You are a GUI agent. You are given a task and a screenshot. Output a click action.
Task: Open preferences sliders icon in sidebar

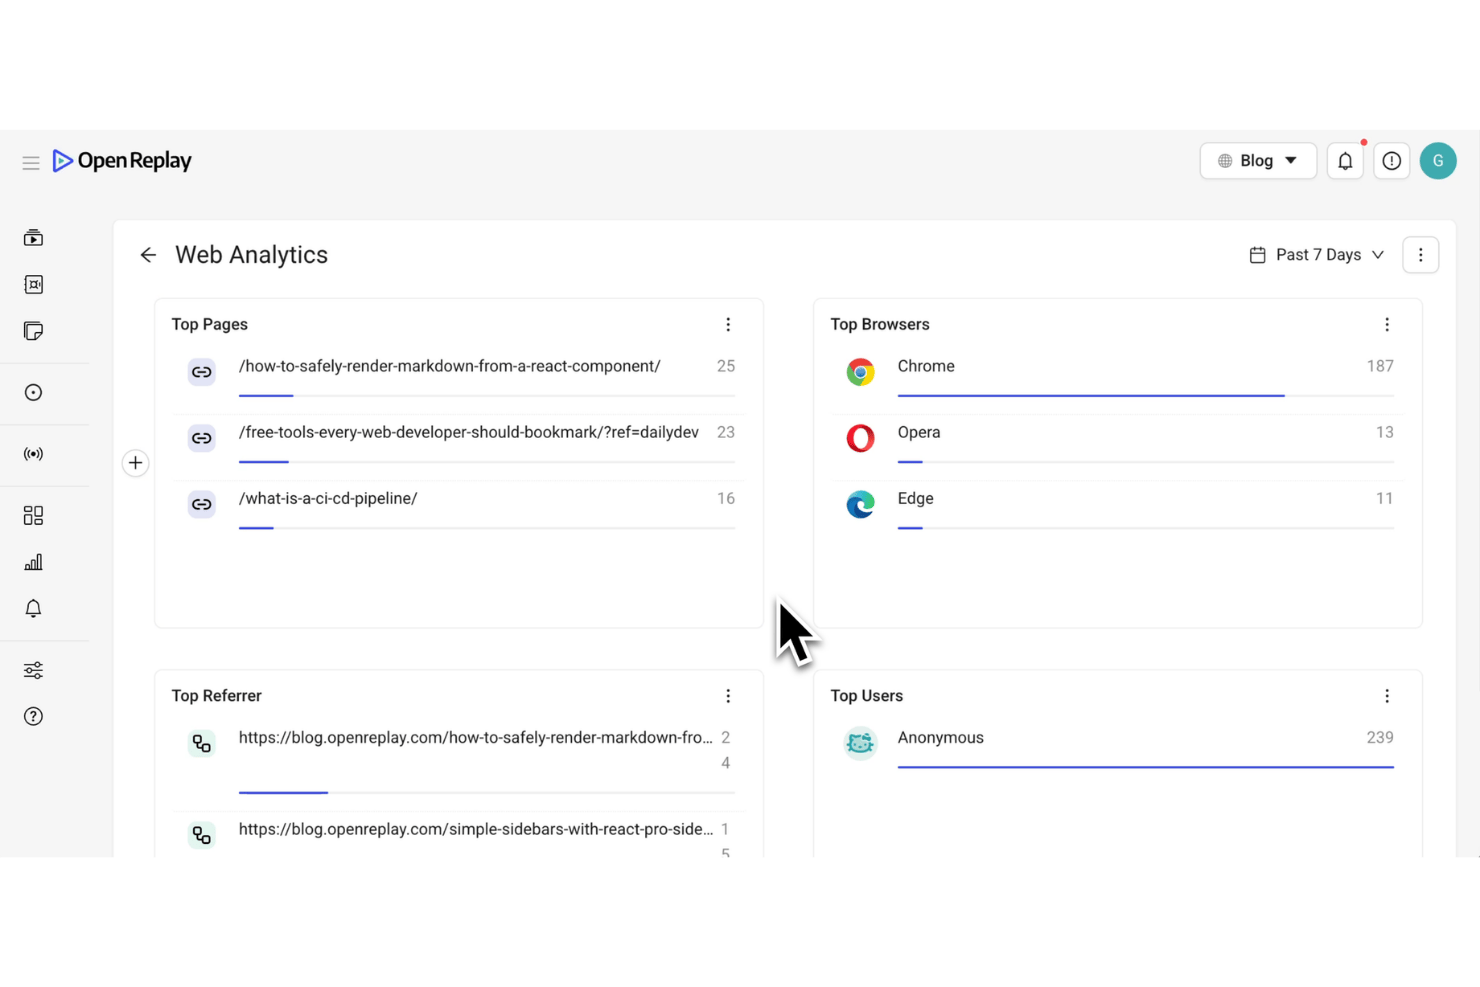coord(33,670)
